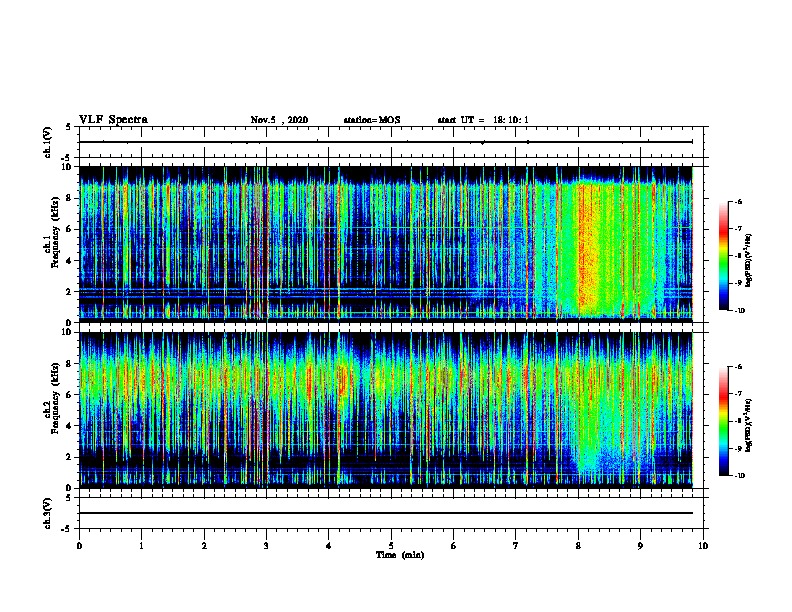Click time axis tick label '0'
The image size is (792, 612).
(x=79, y=546)
